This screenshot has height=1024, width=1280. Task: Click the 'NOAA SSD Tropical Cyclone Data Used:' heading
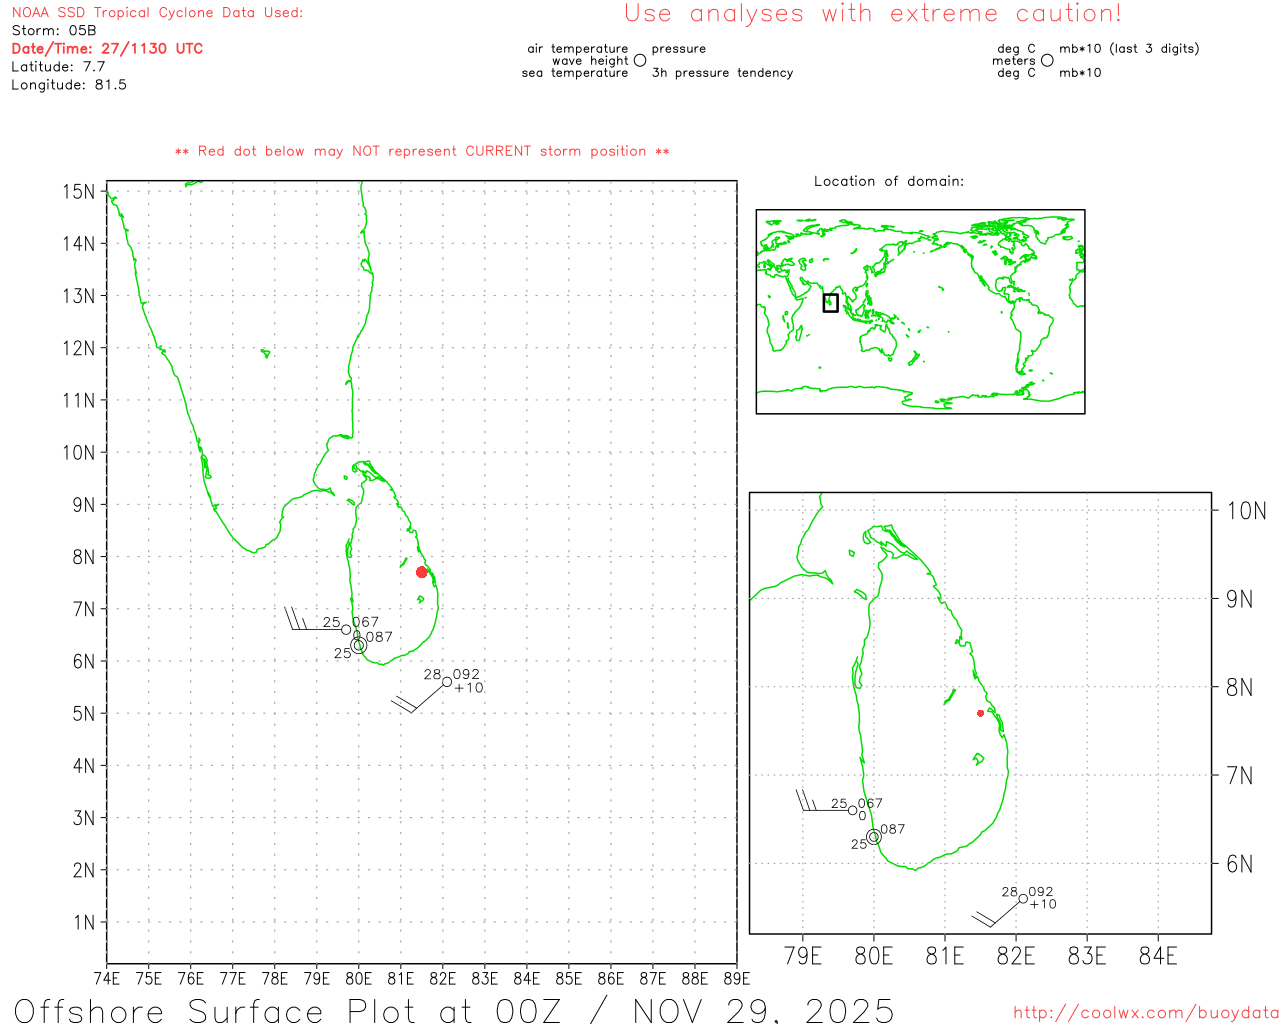click(x=157, y=13)
